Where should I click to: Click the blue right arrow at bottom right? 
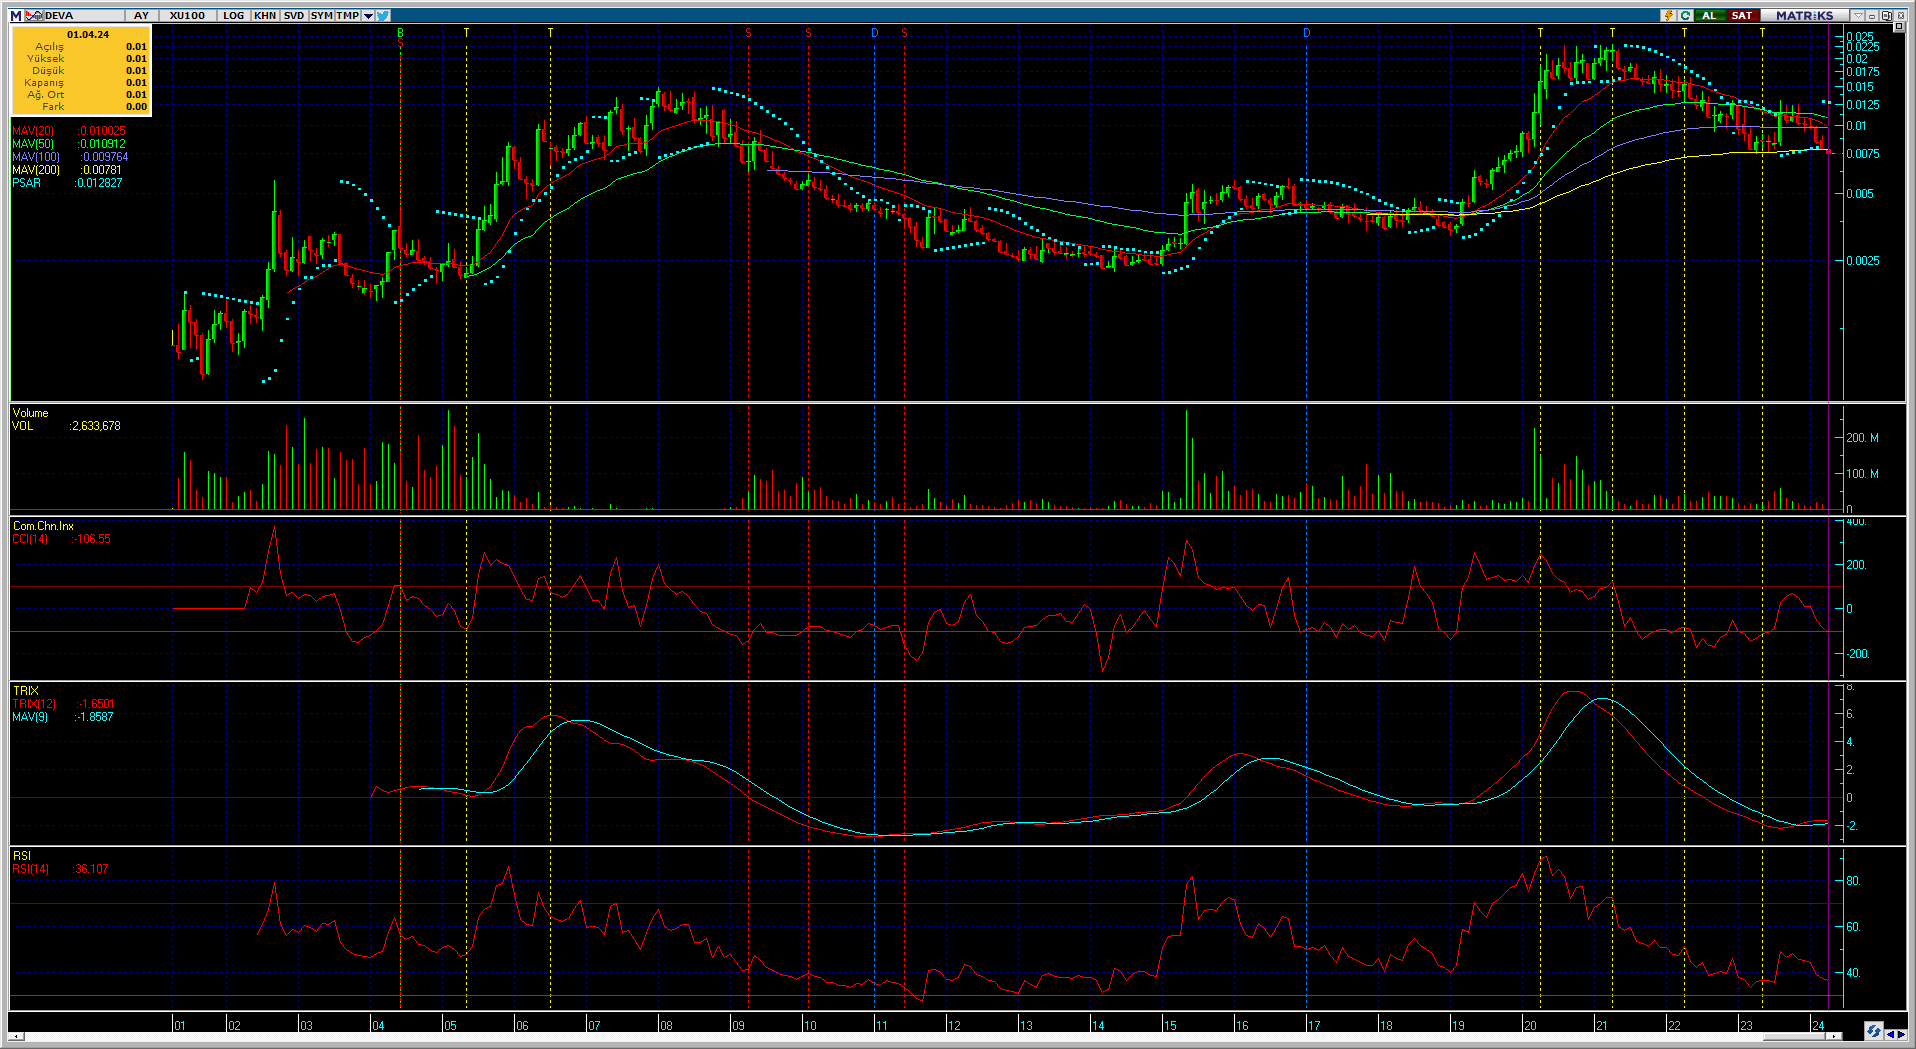coord(1900,1035)
